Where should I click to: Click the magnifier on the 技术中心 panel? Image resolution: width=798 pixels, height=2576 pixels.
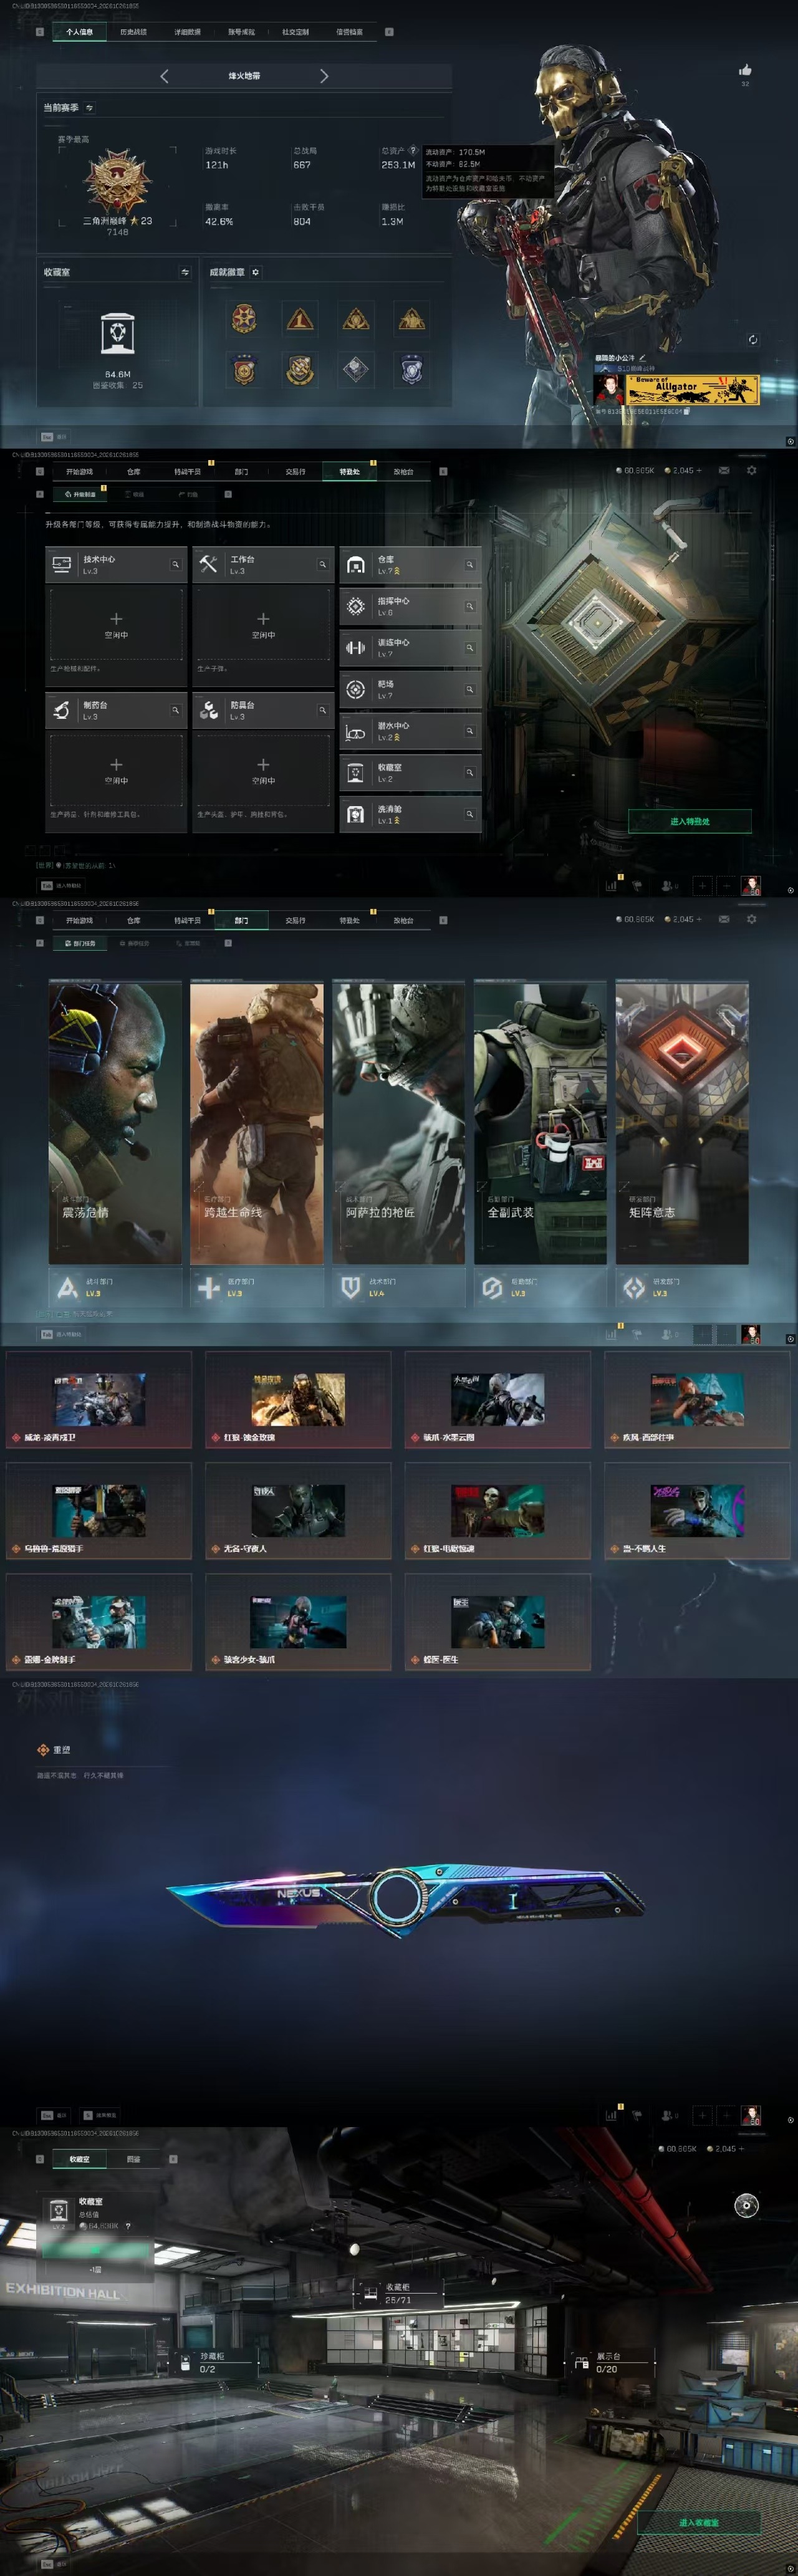coord(175,565)
